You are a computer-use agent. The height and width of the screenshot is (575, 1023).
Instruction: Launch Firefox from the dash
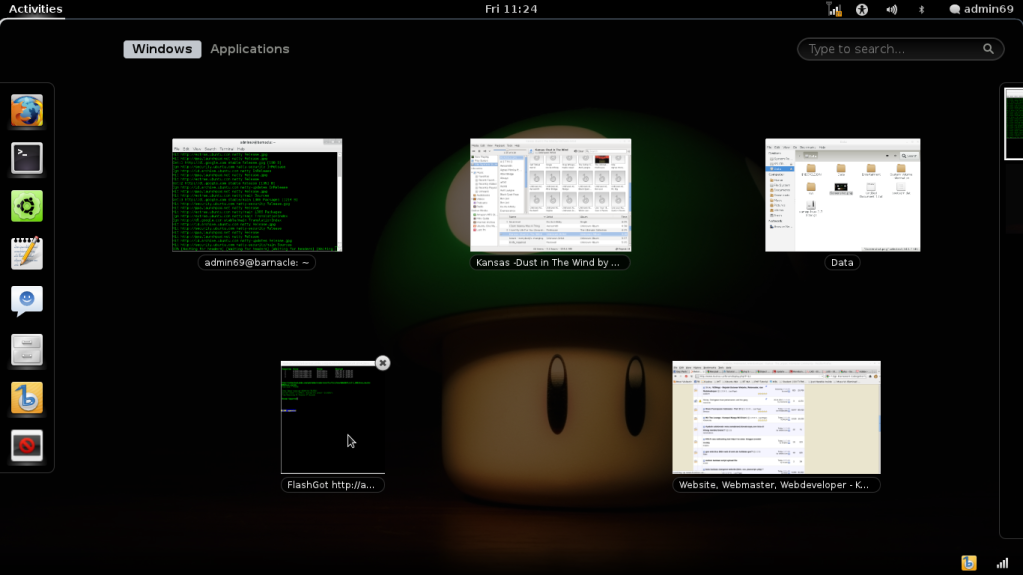click(27, 110)
